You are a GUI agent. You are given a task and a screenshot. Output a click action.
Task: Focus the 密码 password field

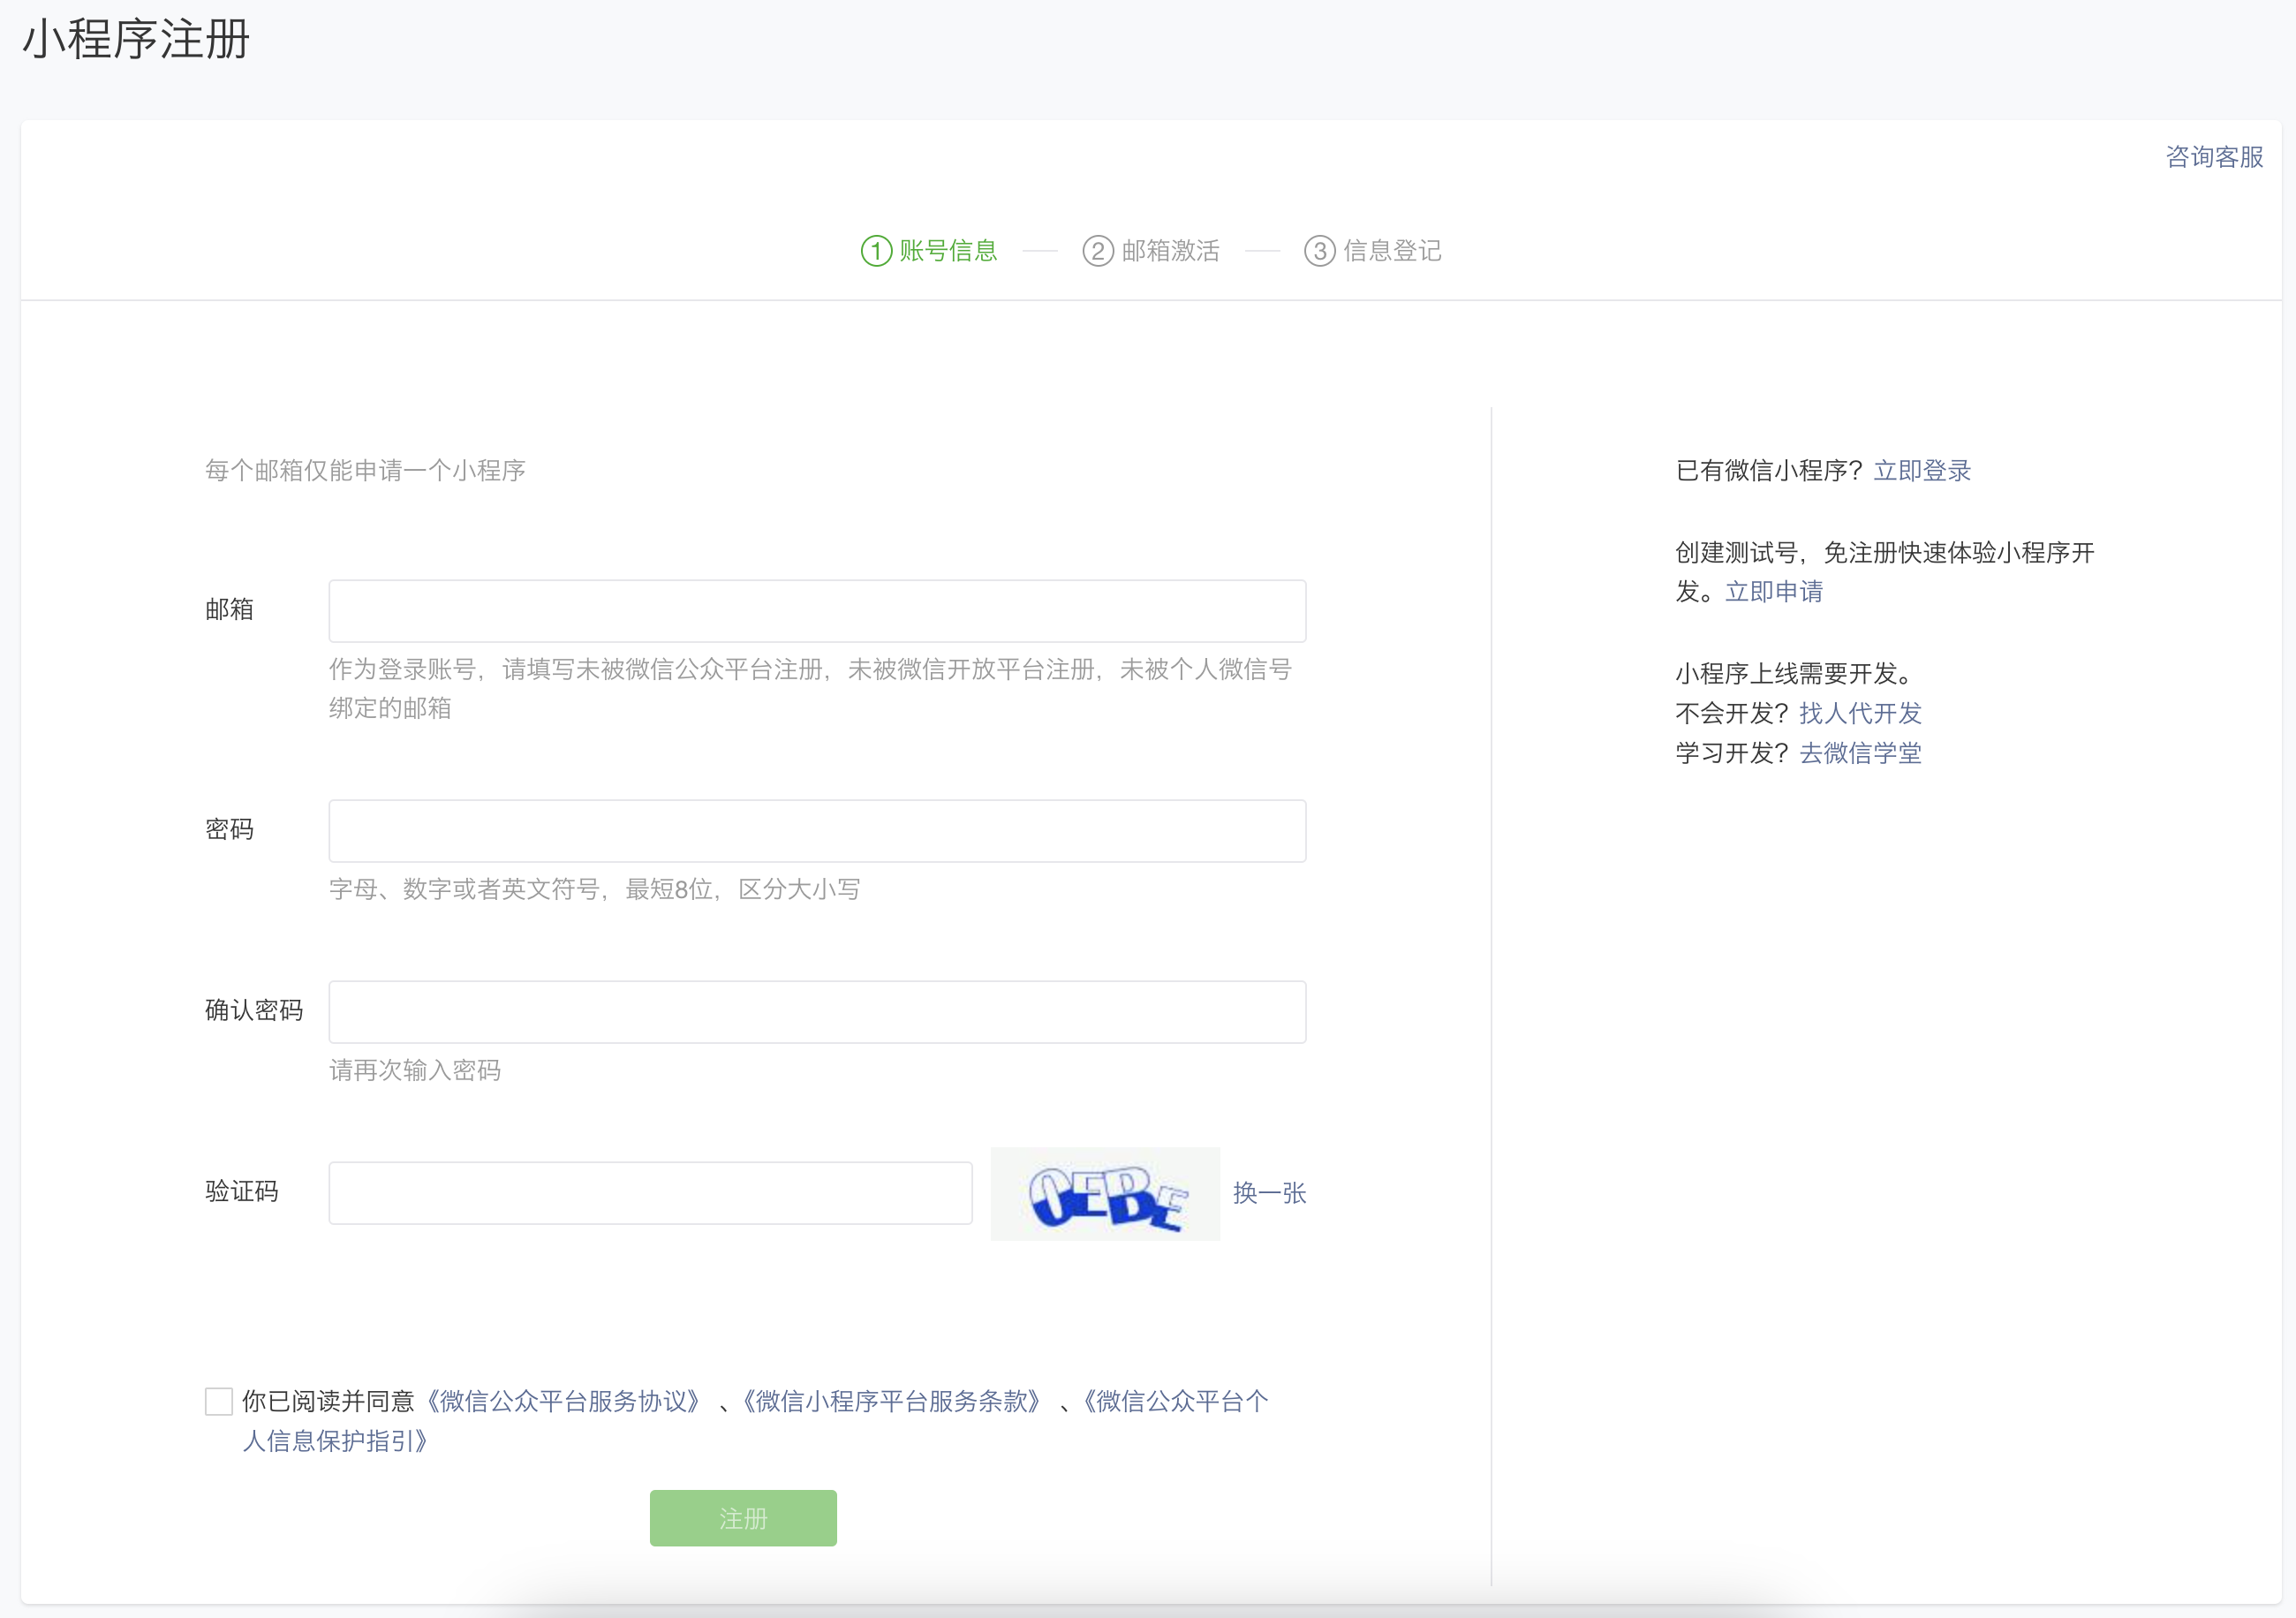[x=817, y=830]
